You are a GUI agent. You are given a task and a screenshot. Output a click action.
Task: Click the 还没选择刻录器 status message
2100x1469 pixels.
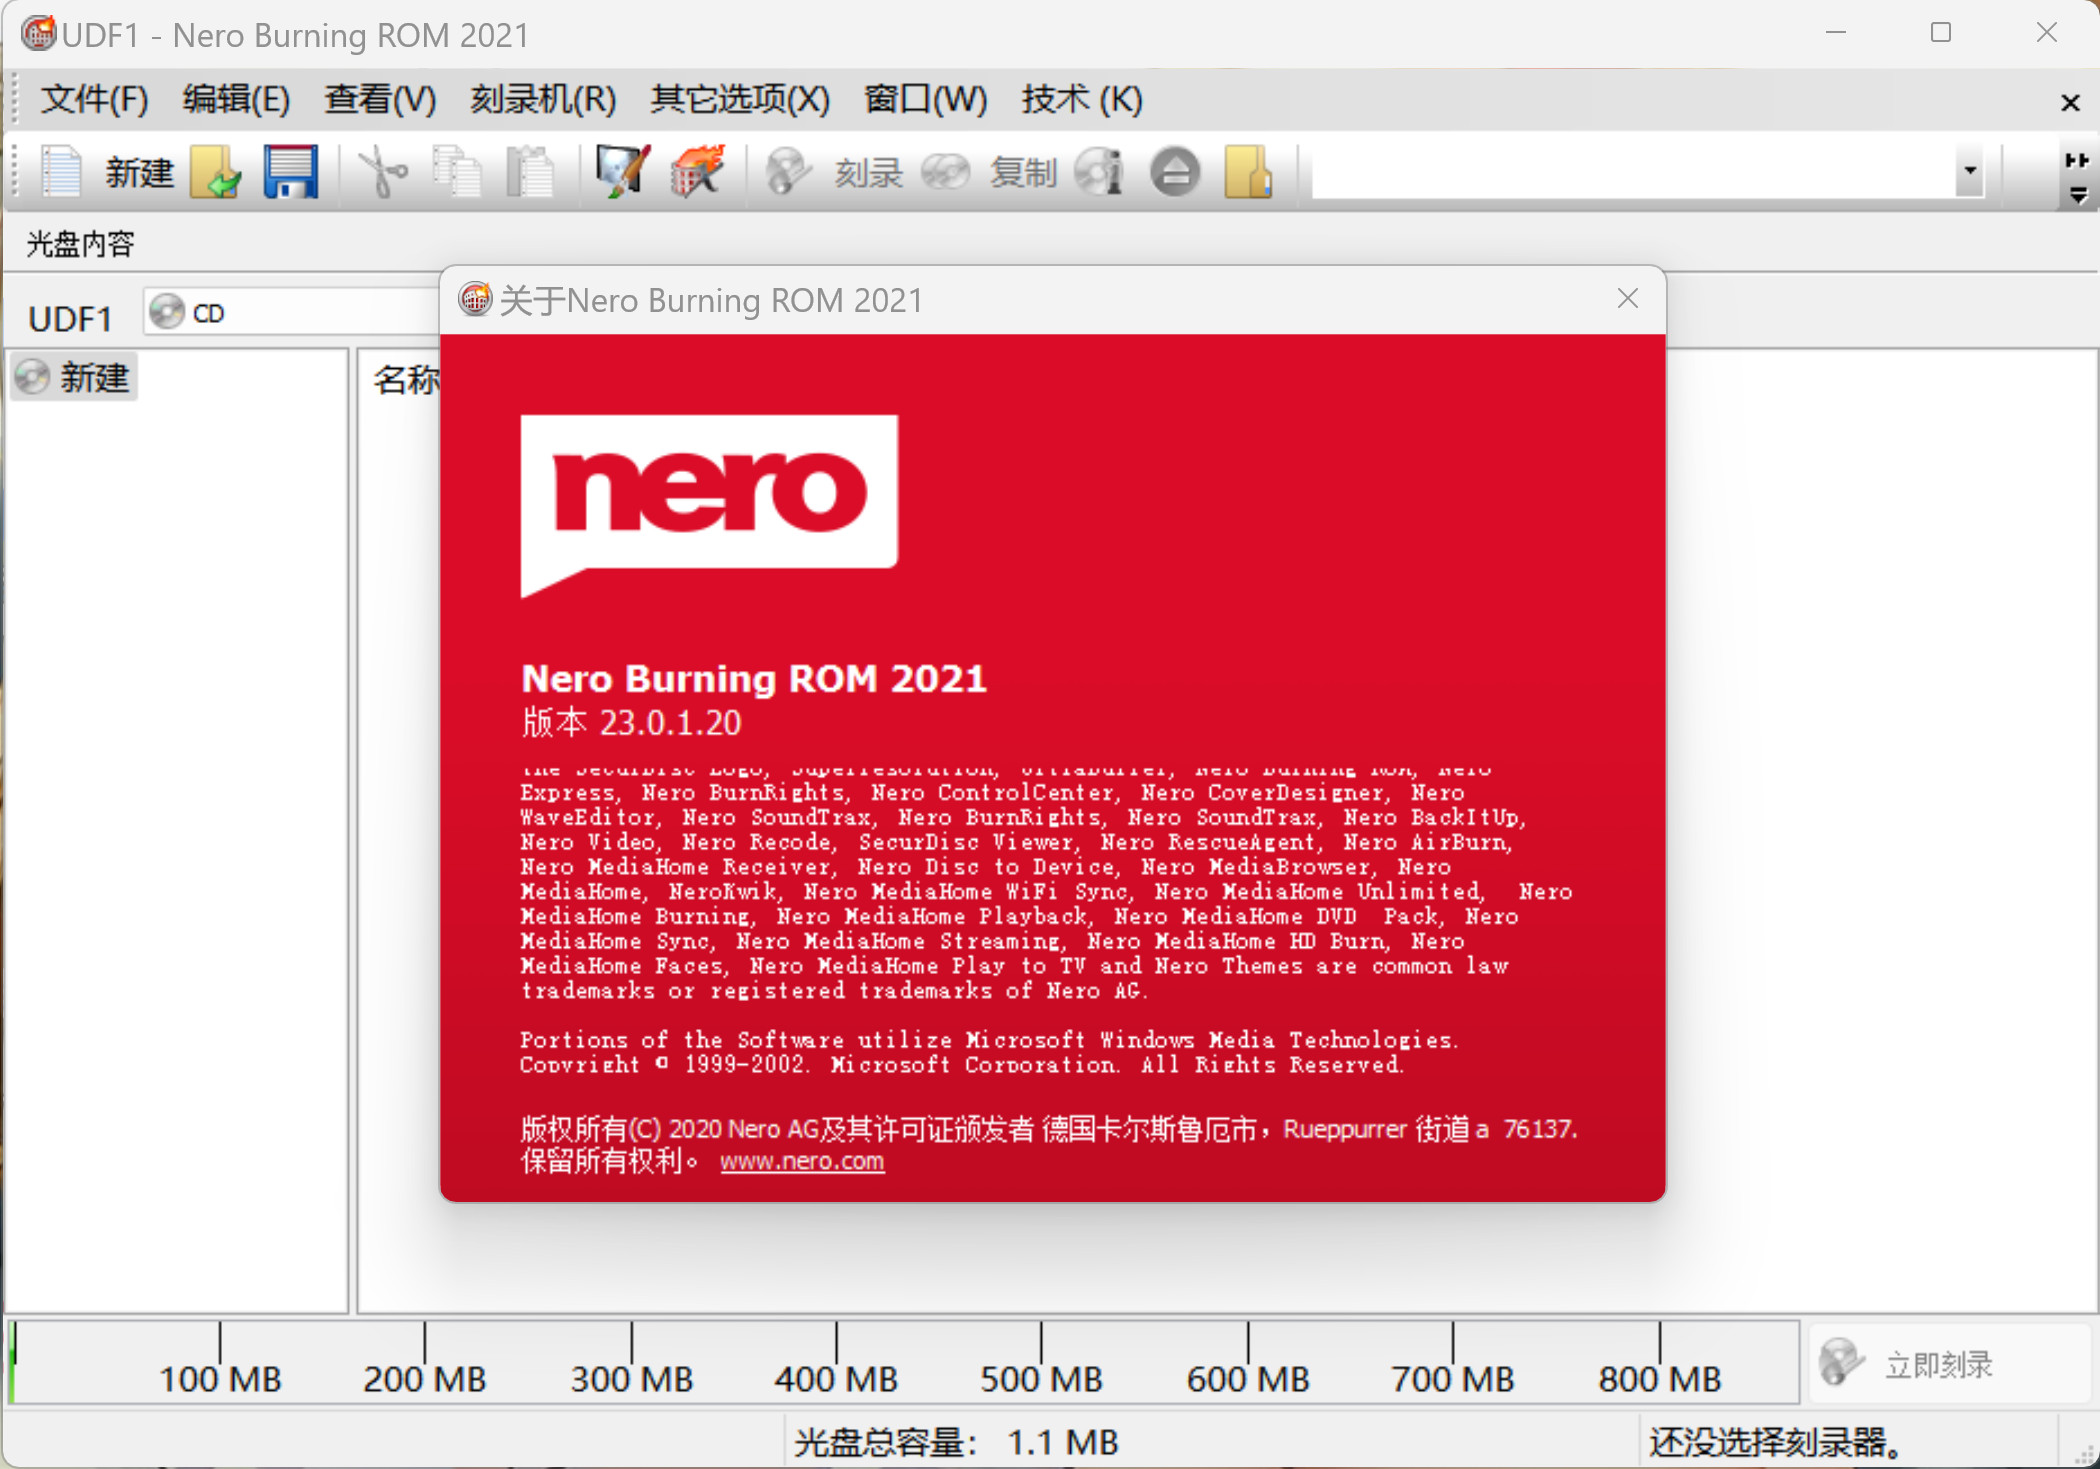(x=1776, y=1441)
